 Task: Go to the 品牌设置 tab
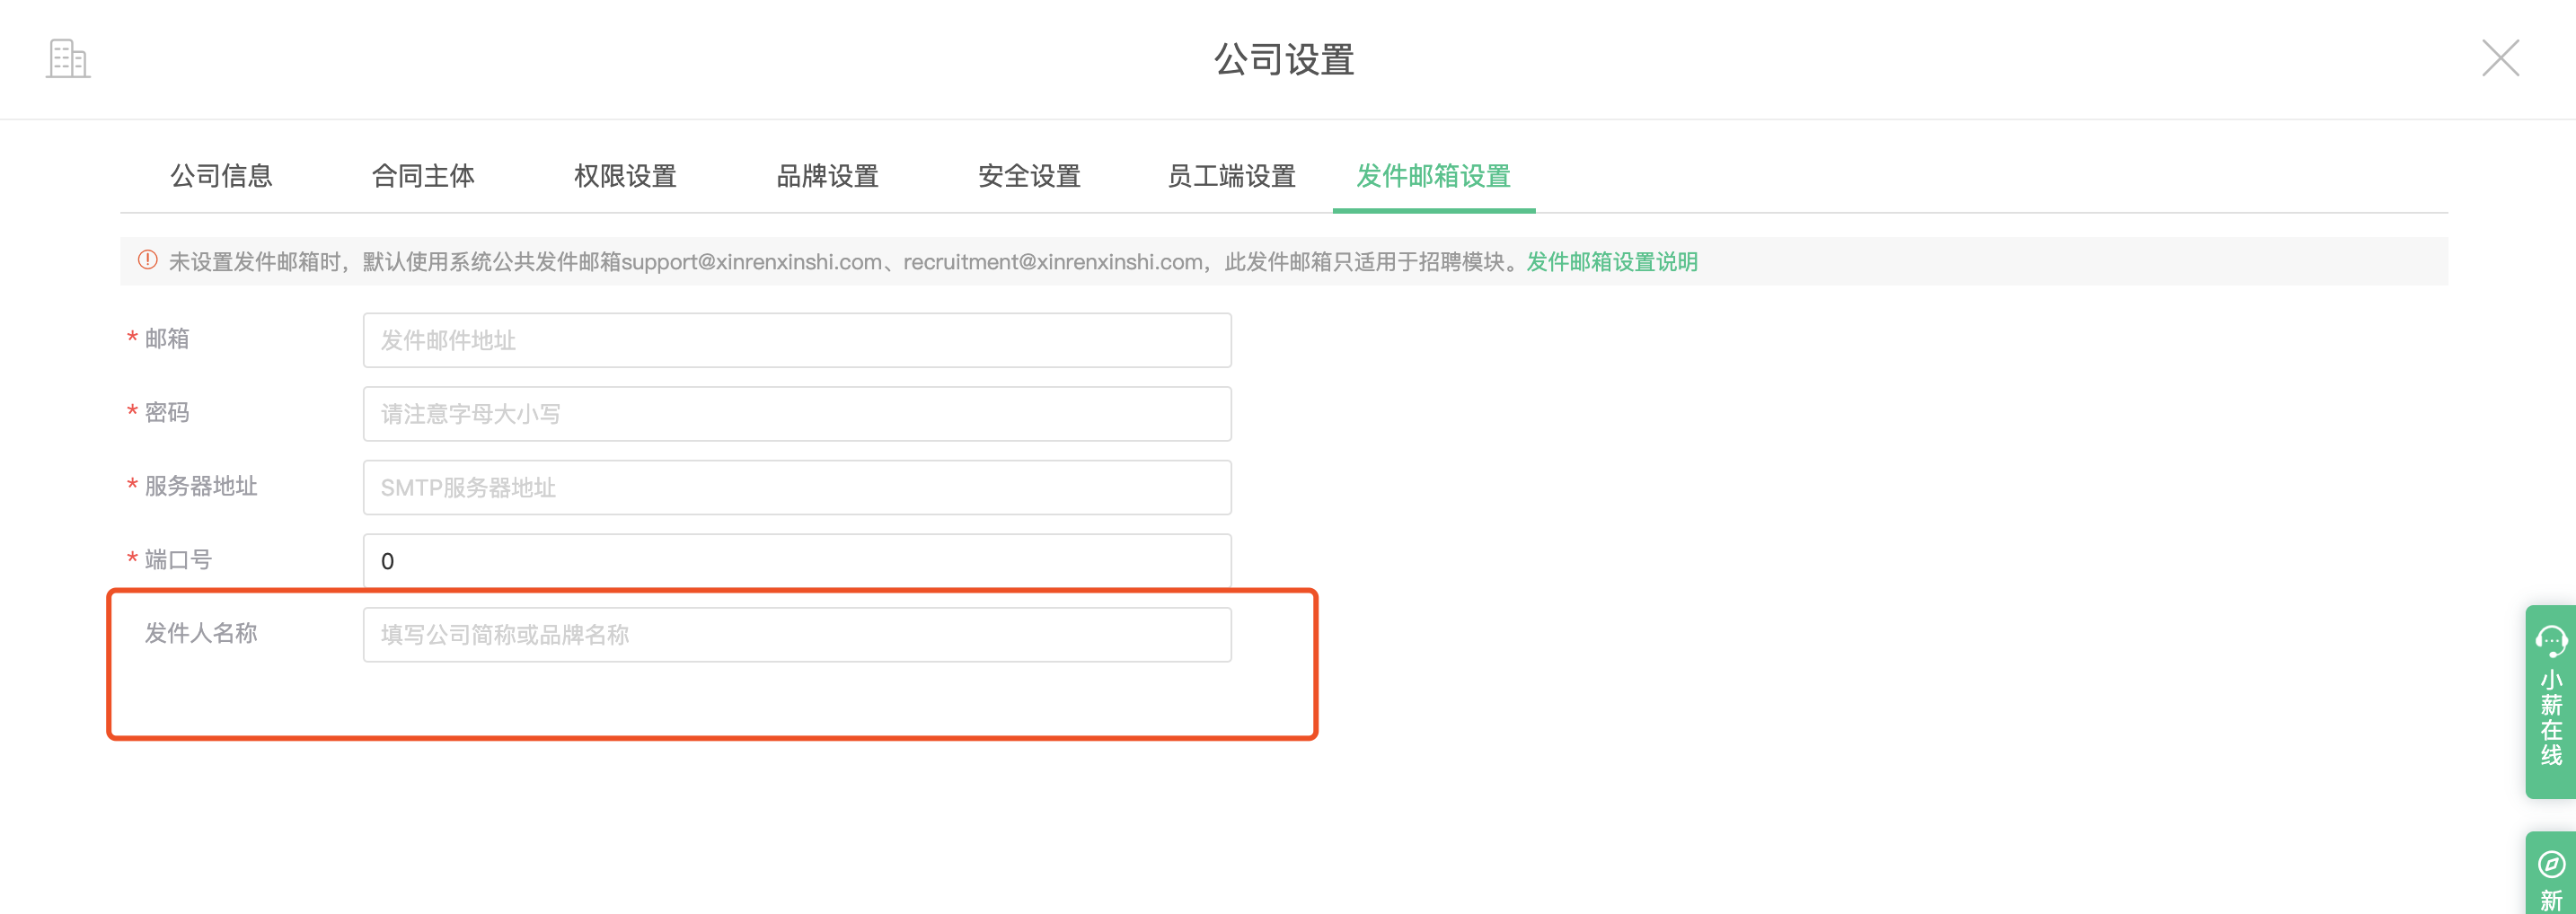point(827,176)
